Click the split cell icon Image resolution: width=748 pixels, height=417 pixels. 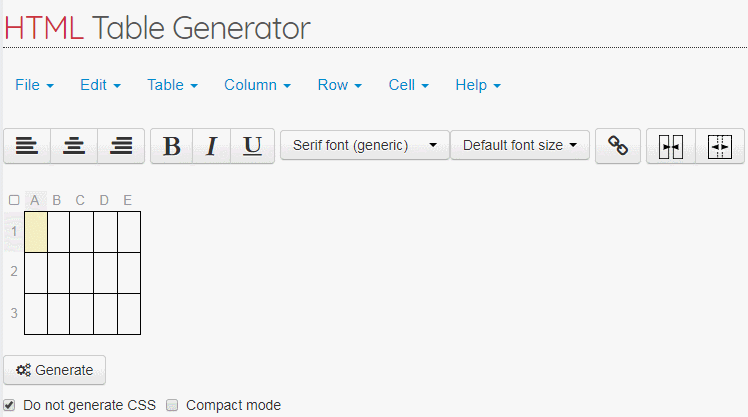pyautogui.click(x=720, y=146)
